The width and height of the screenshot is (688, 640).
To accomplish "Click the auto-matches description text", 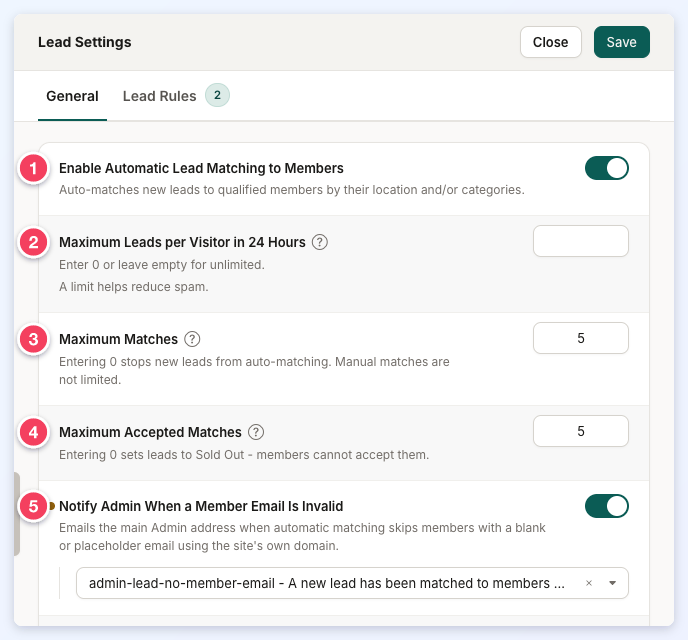I will [292, 190].
